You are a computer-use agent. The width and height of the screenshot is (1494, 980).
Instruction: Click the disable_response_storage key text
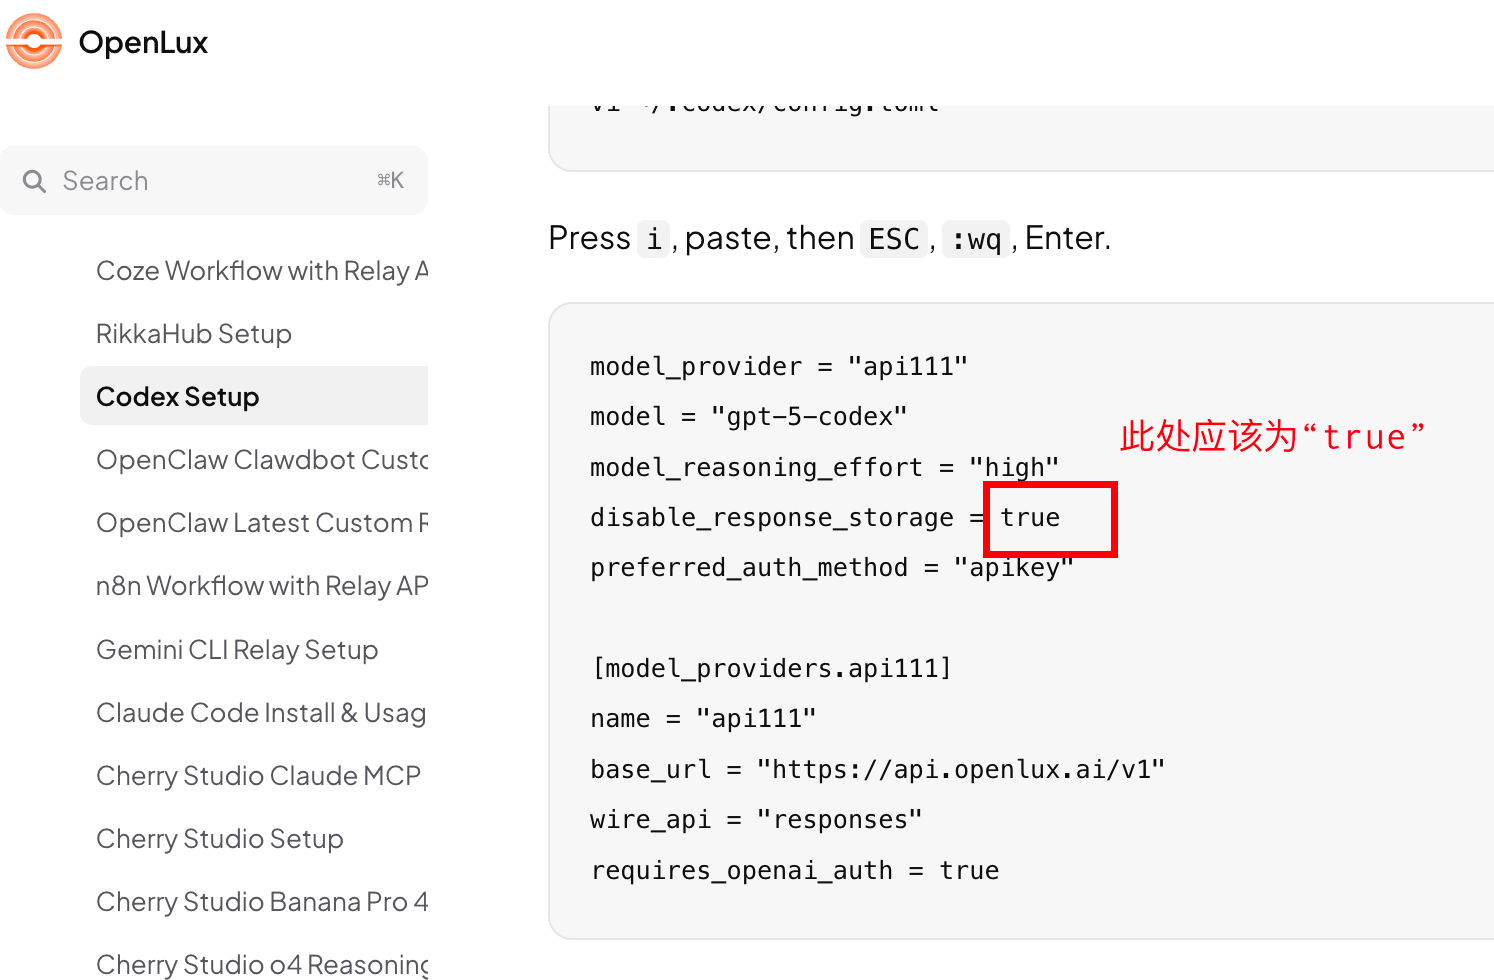click(x=772, y=518)
